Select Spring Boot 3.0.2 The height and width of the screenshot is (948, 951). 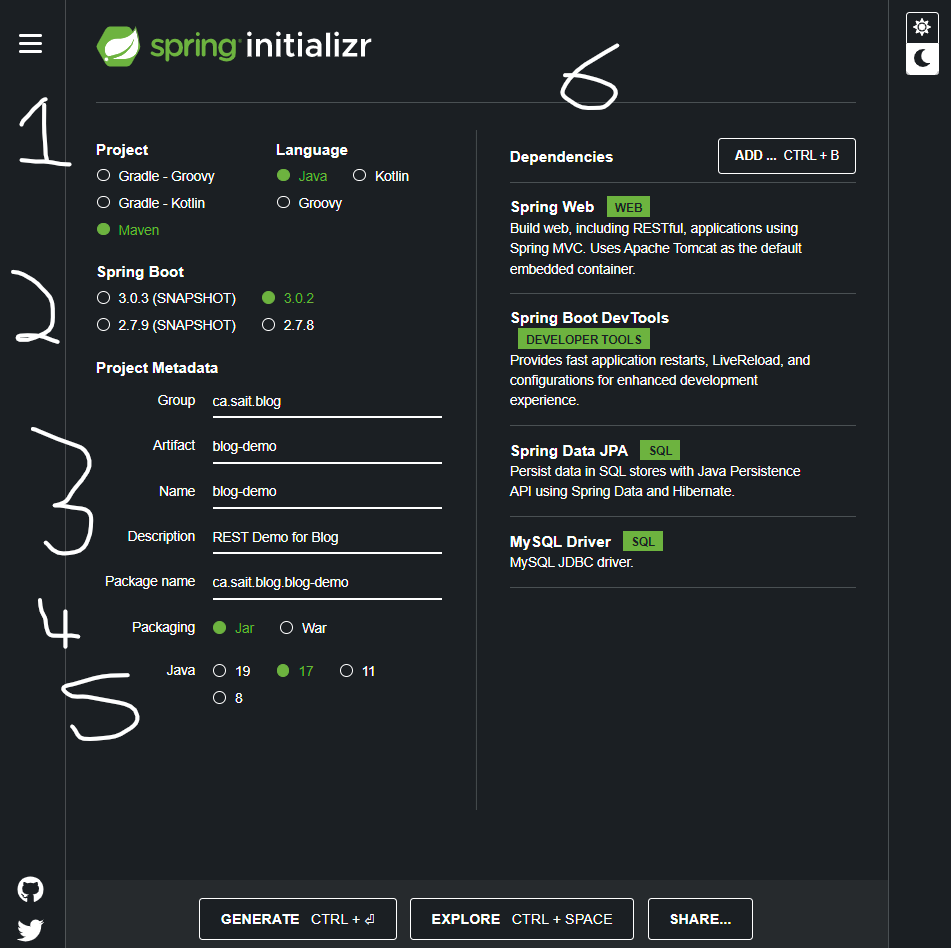288,298
